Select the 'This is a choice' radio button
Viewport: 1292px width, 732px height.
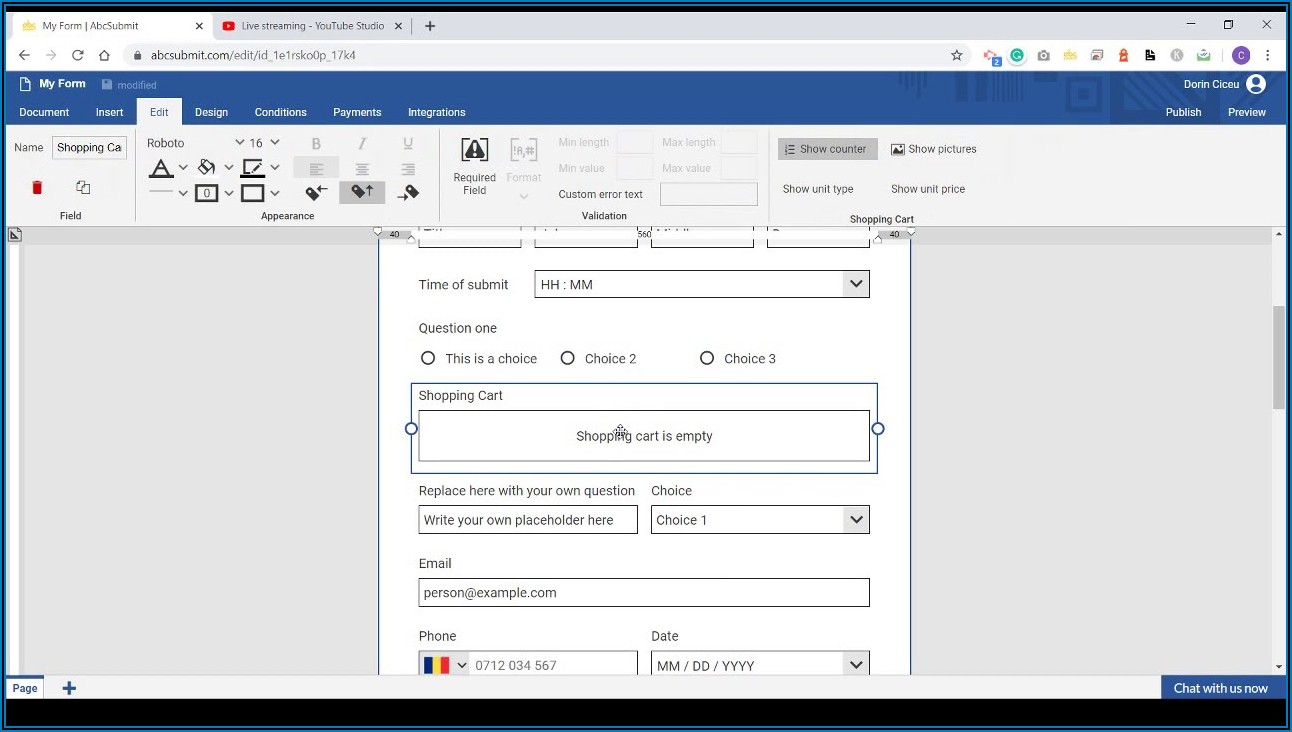[x=428, y=358]
